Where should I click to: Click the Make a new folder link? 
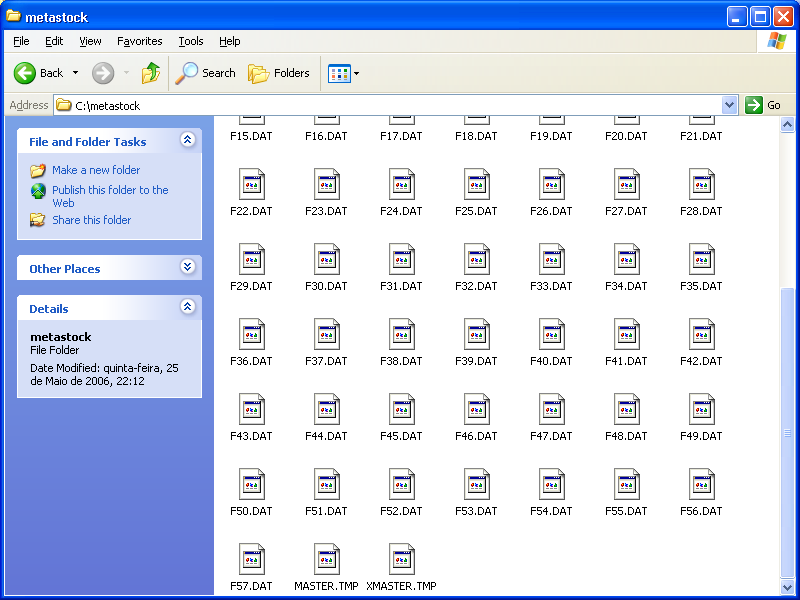tap(96, 170)
